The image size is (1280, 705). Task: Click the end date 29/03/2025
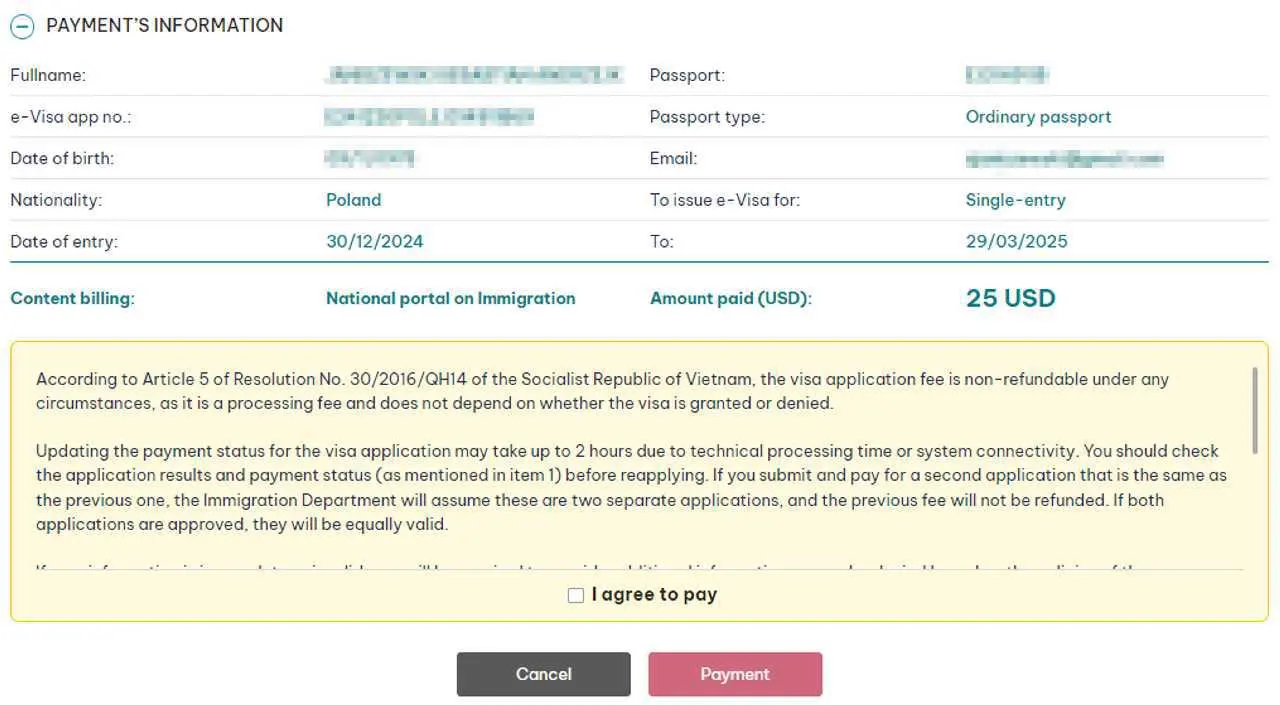click(1016, 241)
